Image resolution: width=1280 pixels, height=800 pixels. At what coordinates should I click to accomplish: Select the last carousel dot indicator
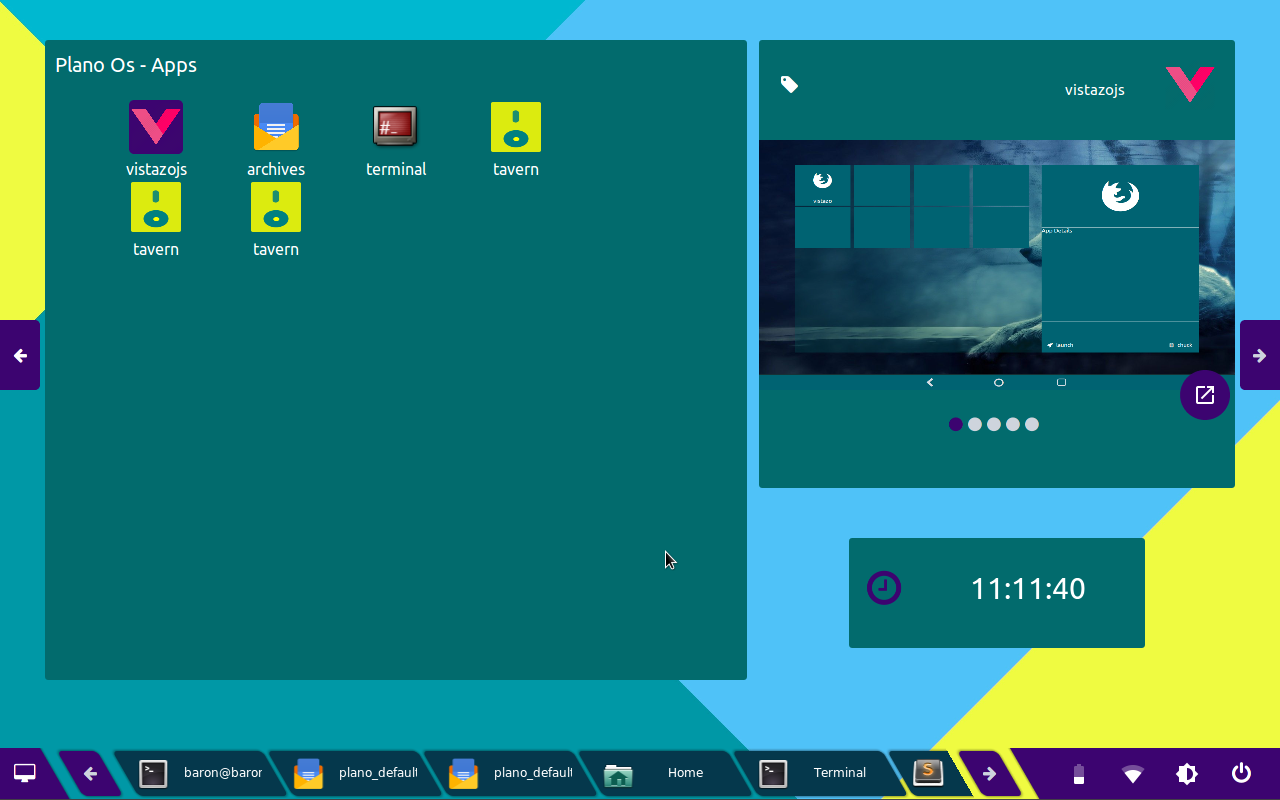pyautogui.click(x=1032, y=424)
